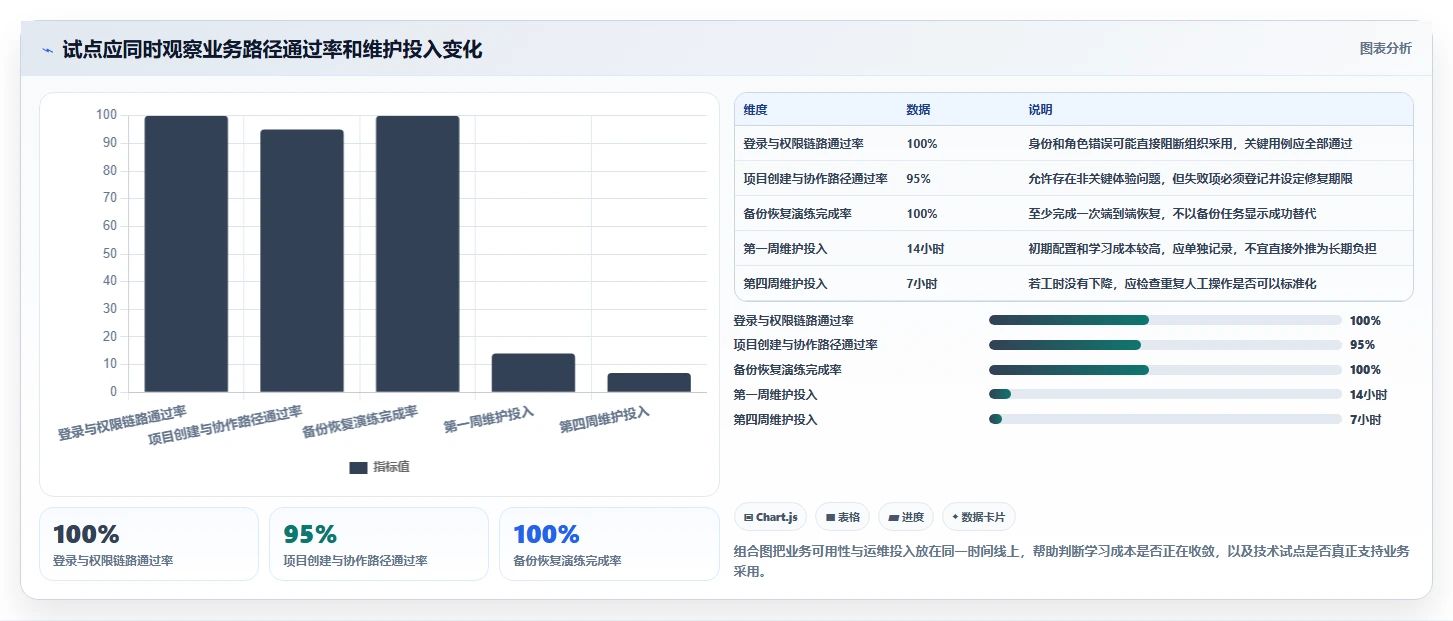Screen dimensions: 1453x621
Task: Click the 登录与权限链路通过率 bar in chart
Action: [x=186, y=254]
